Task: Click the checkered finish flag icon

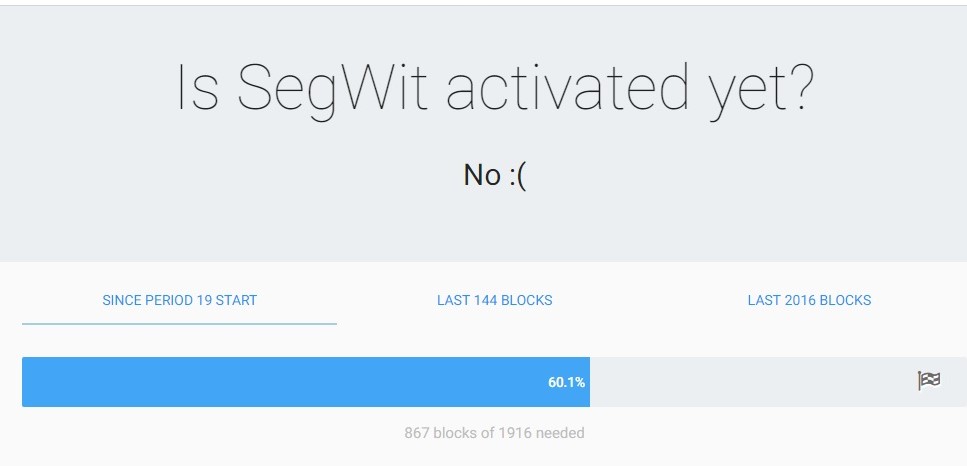Action: (929, 381)
